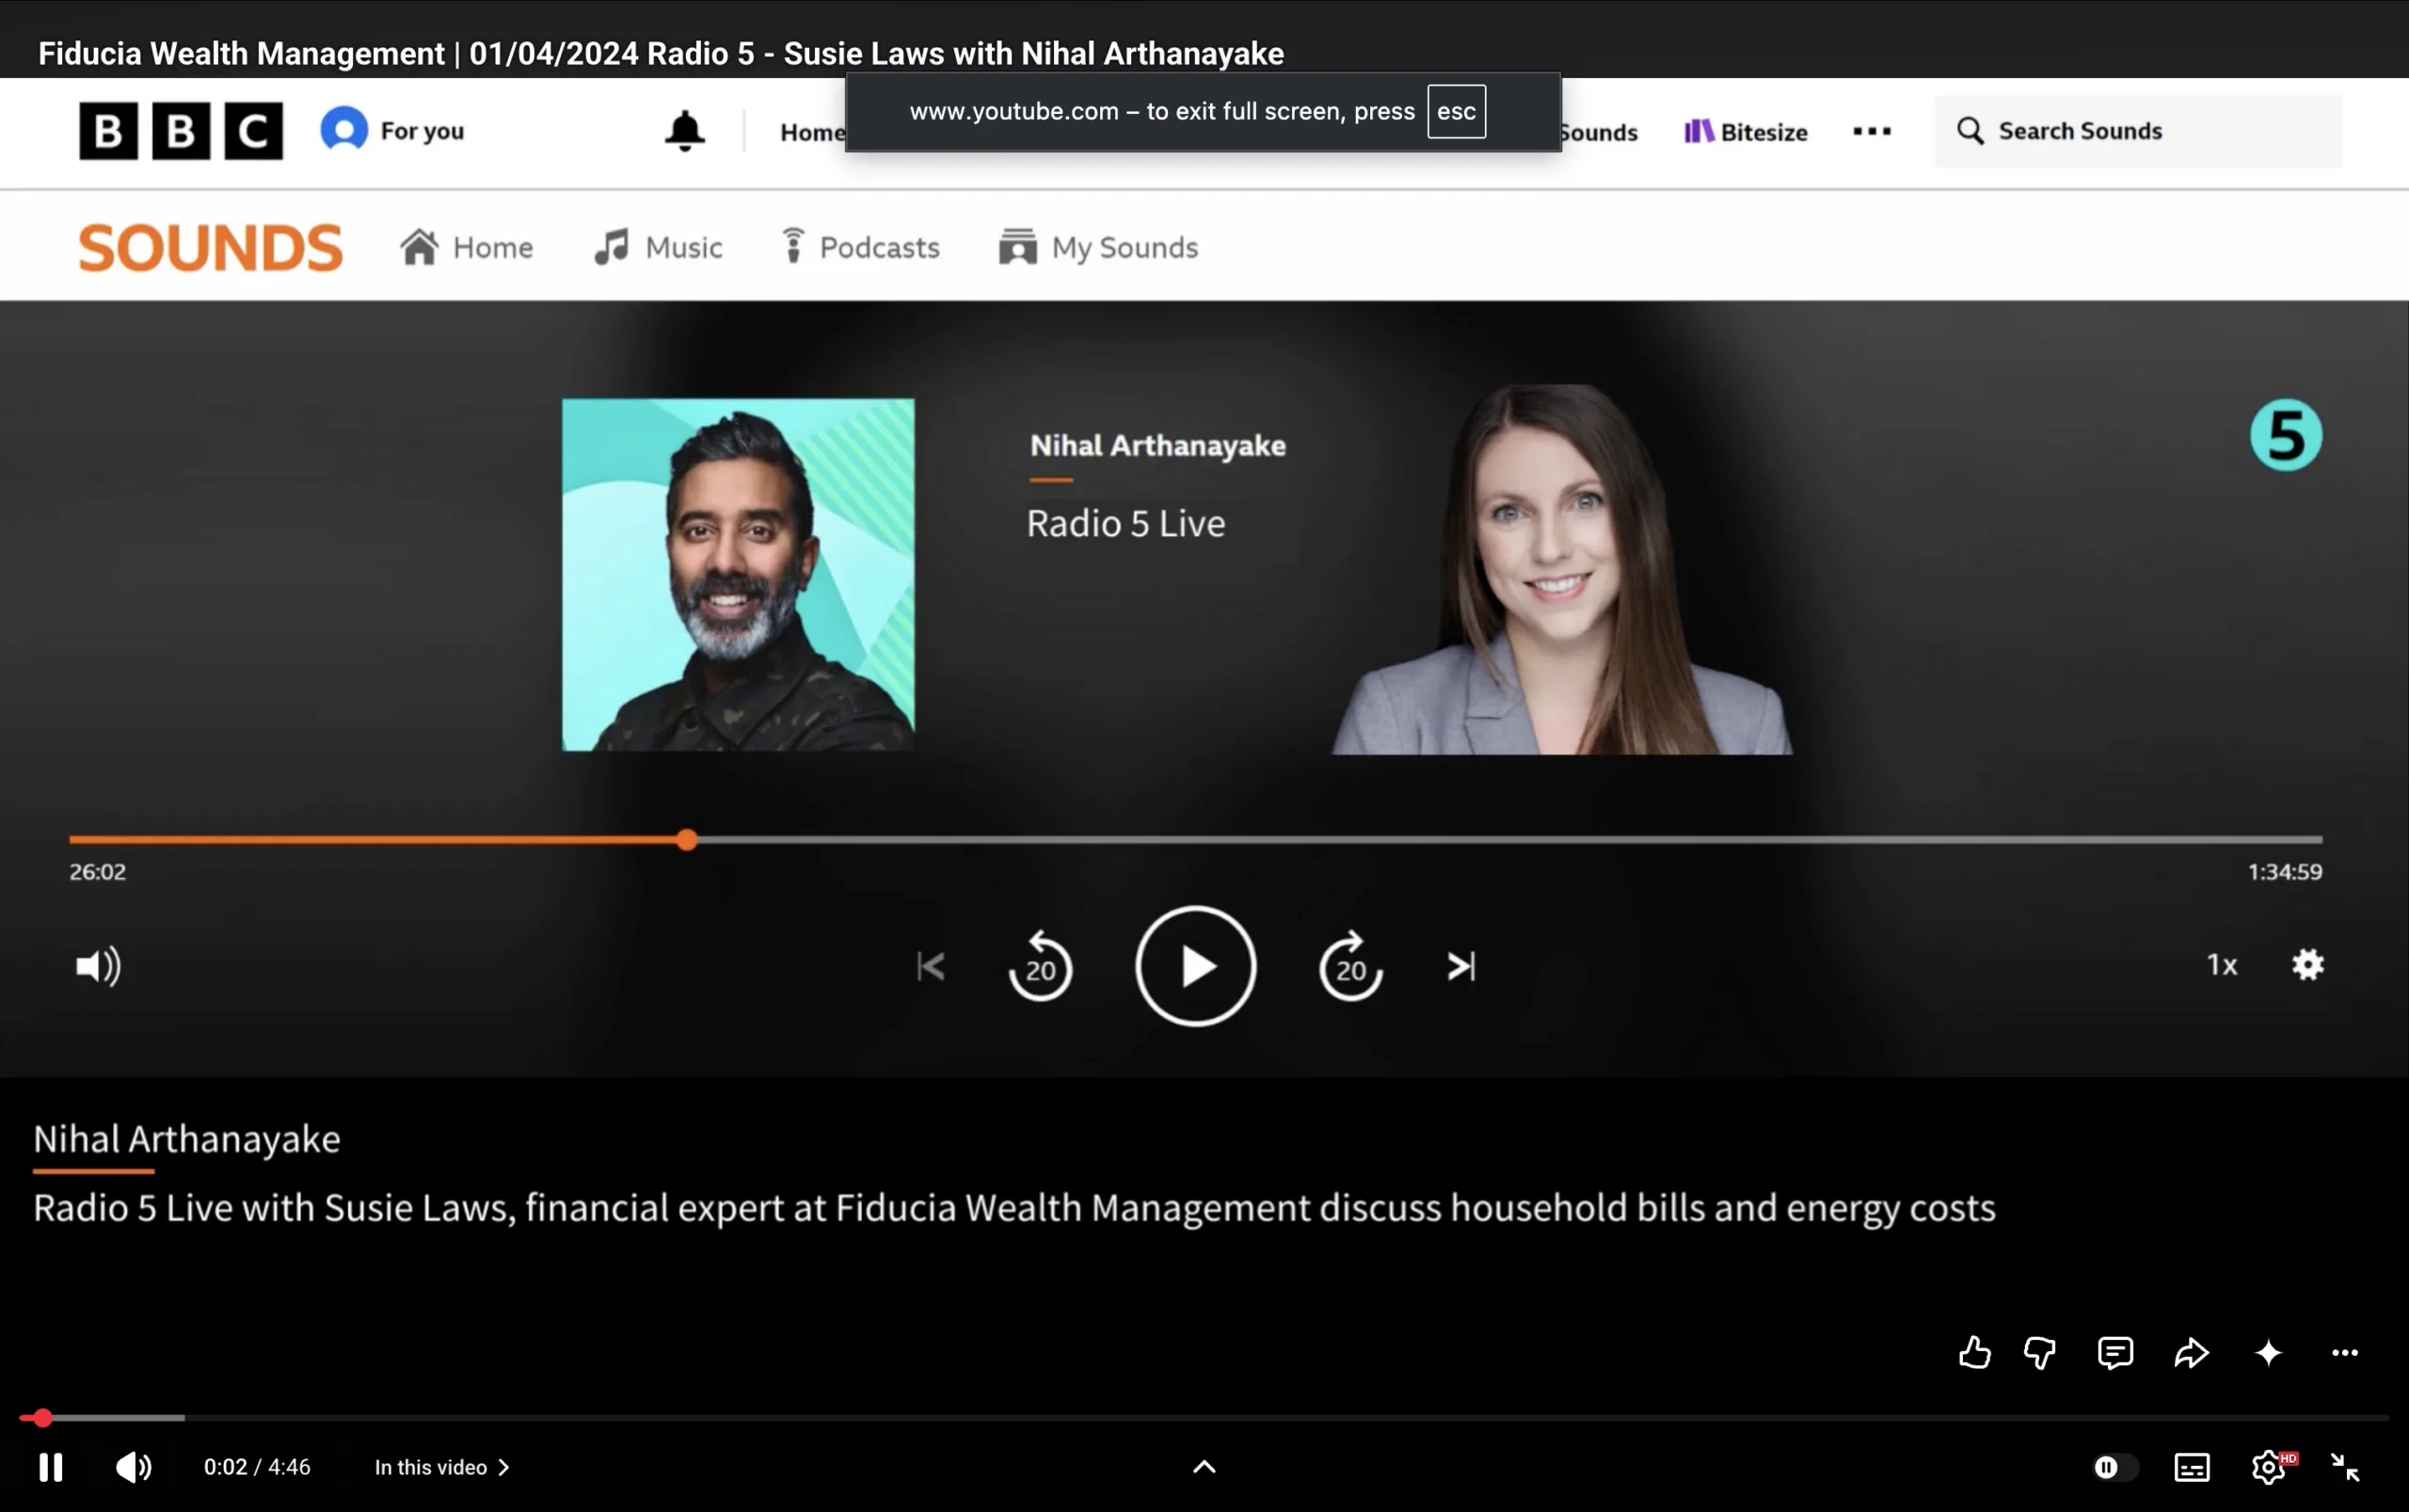
Task: Mute the YouTube player volume icon
Action: point(133,1467)
